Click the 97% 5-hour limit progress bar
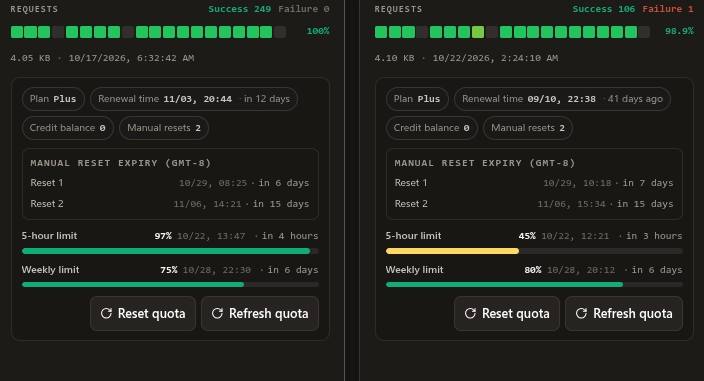Screen dimensions: 704x381 (170, 251)
